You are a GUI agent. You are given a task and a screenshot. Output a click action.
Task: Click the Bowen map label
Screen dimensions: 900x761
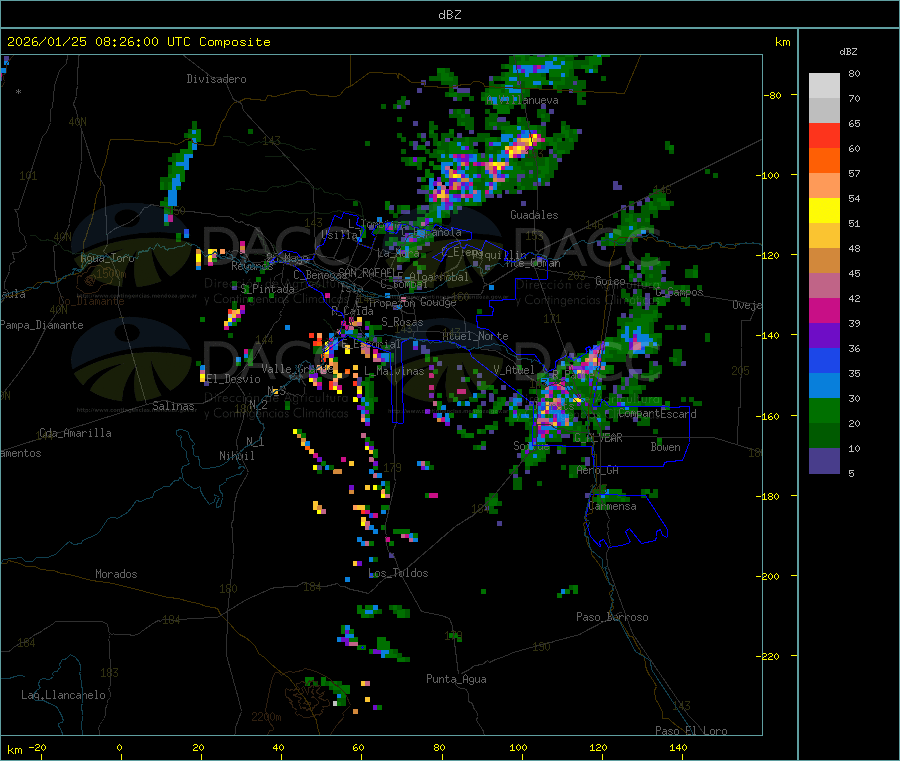(x=665, y=448)
